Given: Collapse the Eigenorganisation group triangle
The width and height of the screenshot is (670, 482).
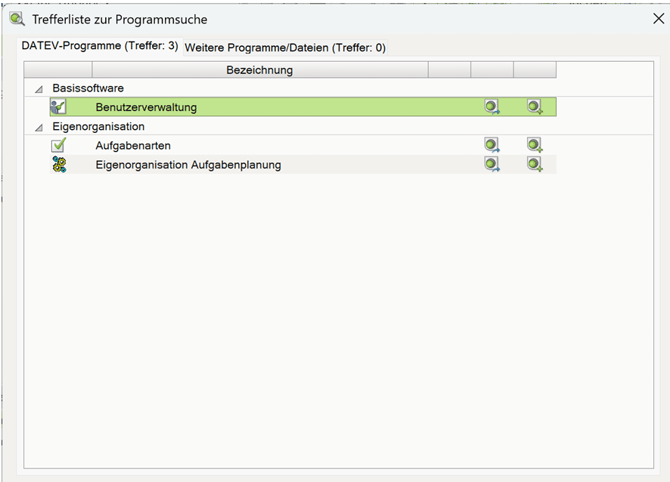Looking at the screenshot, I should point(39,128).
